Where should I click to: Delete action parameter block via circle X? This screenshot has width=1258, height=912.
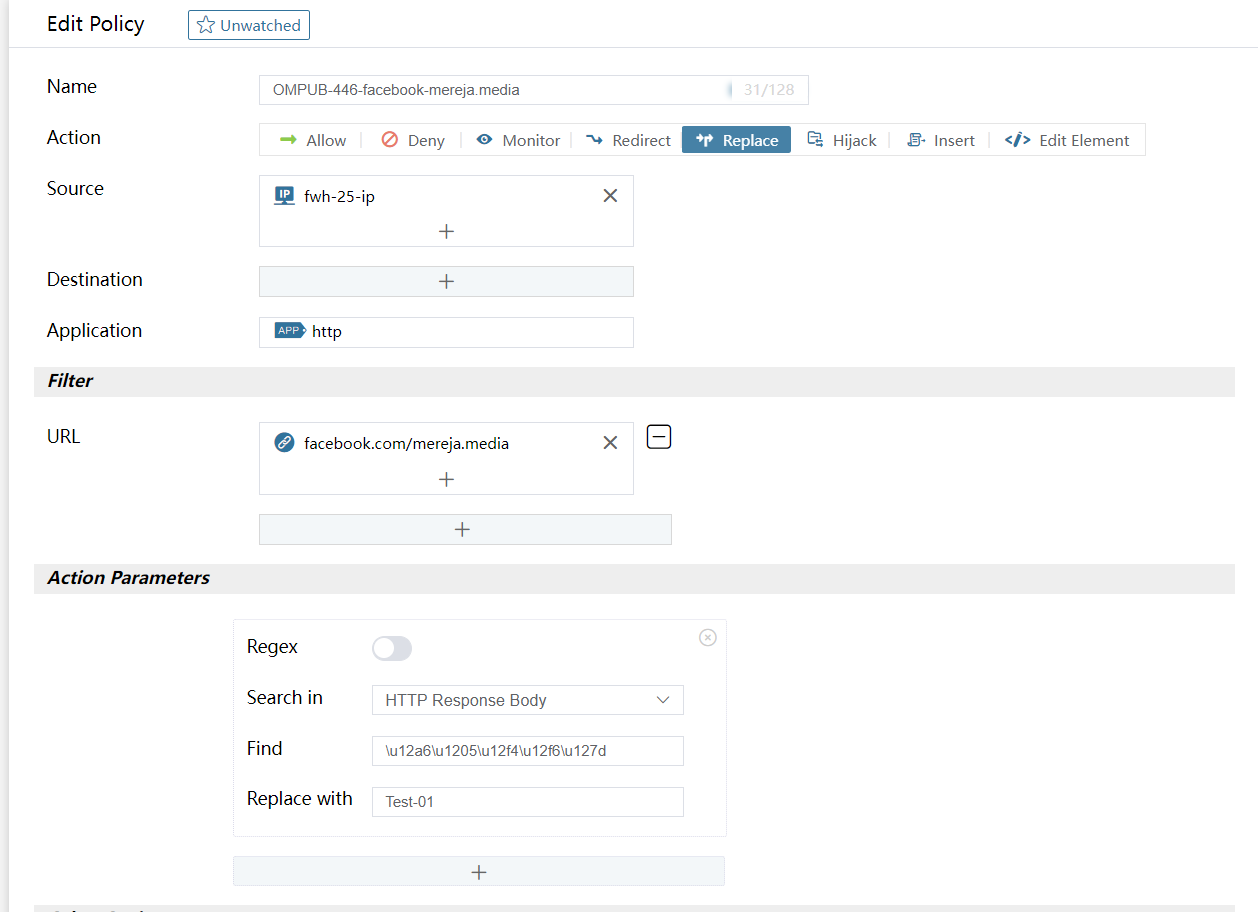[708, 637]
